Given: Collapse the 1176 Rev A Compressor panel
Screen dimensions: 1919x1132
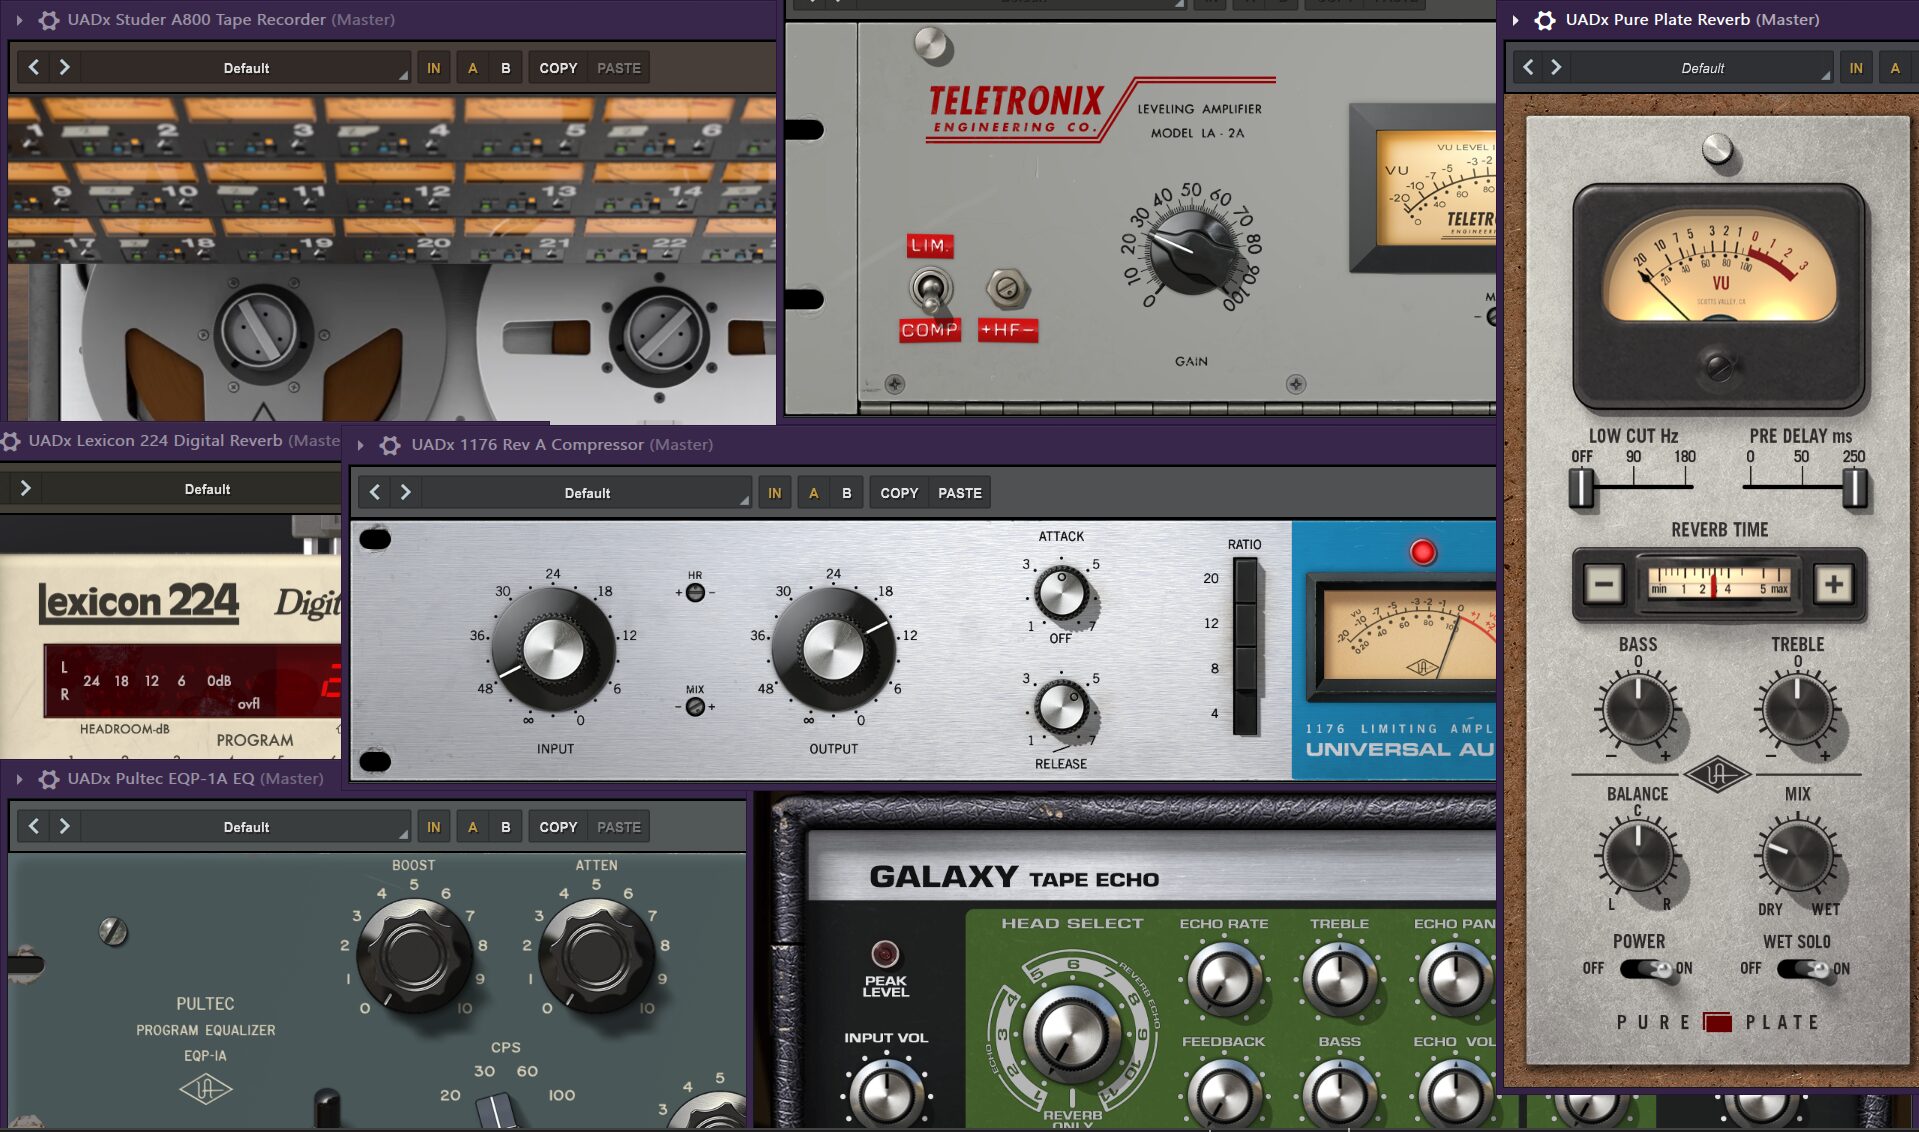Looking at the screenshot, I should tap(361, 445).
